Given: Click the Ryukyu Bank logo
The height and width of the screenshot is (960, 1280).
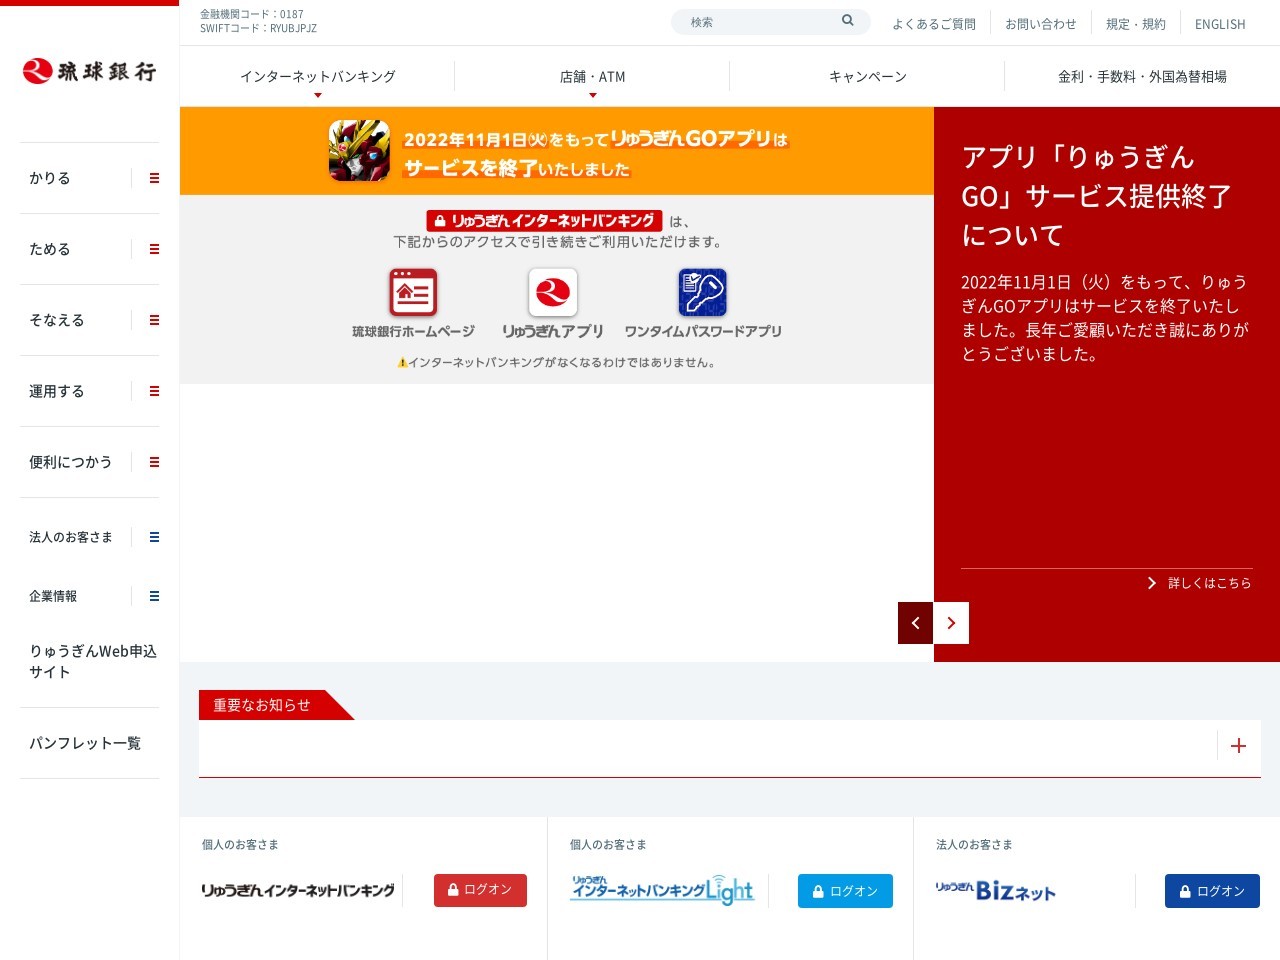Looking at the screenshot, I should coord(89,71).
